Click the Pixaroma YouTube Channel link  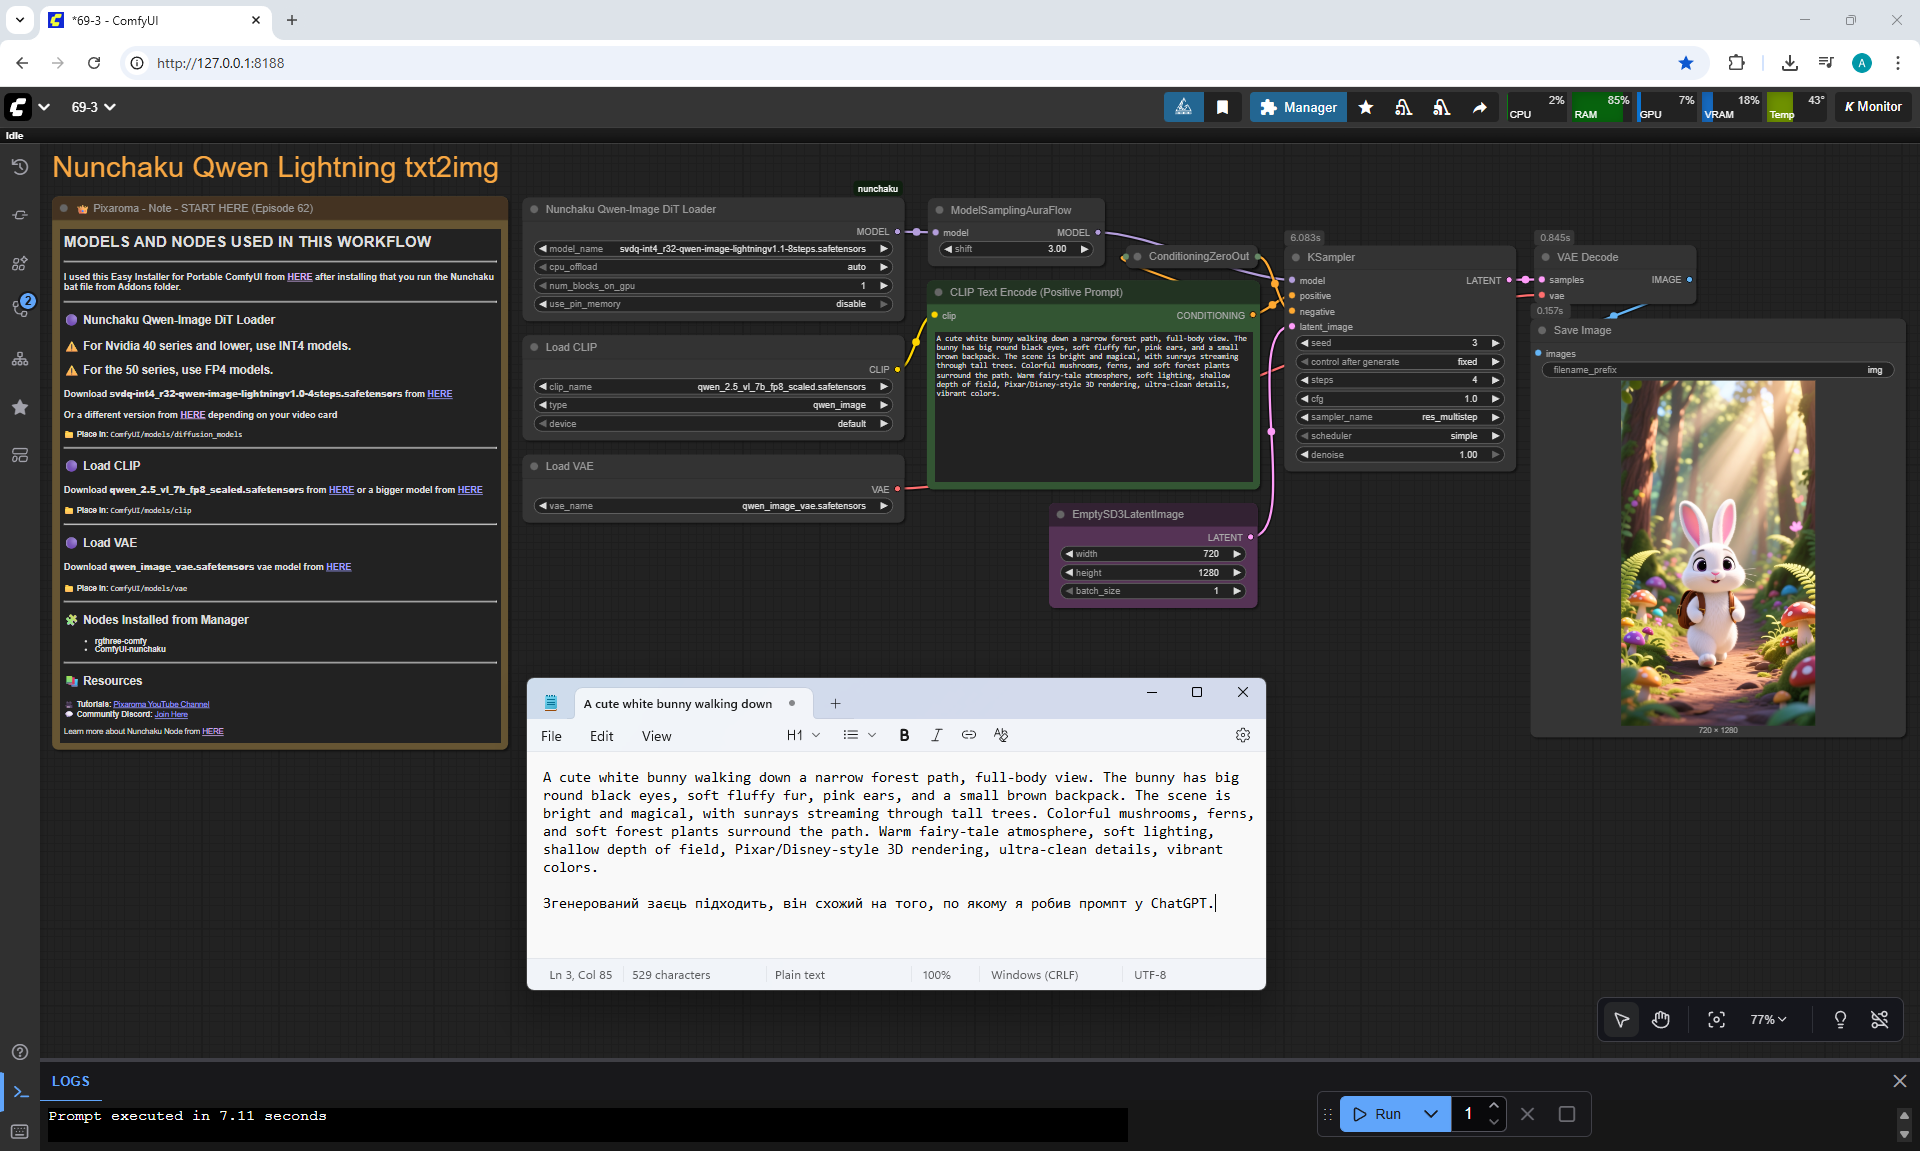pyautogui.click(x=161, y=704)
